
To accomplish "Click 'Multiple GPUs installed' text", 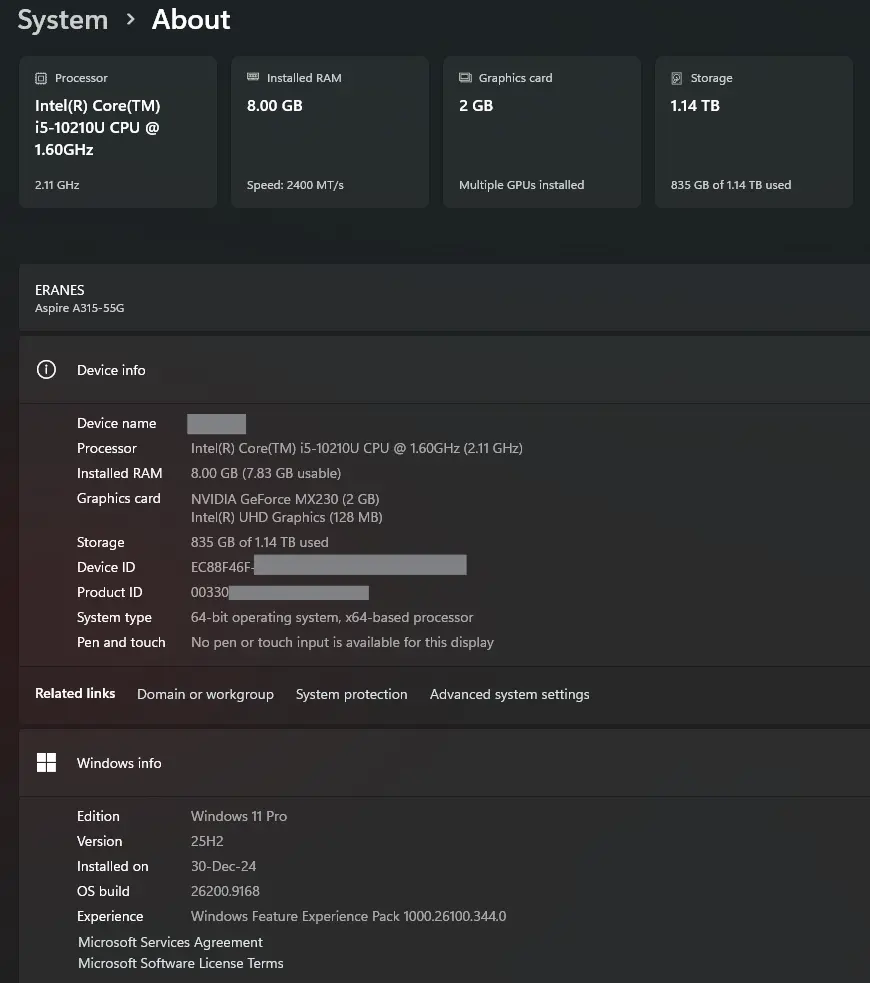I will [521, 185].
